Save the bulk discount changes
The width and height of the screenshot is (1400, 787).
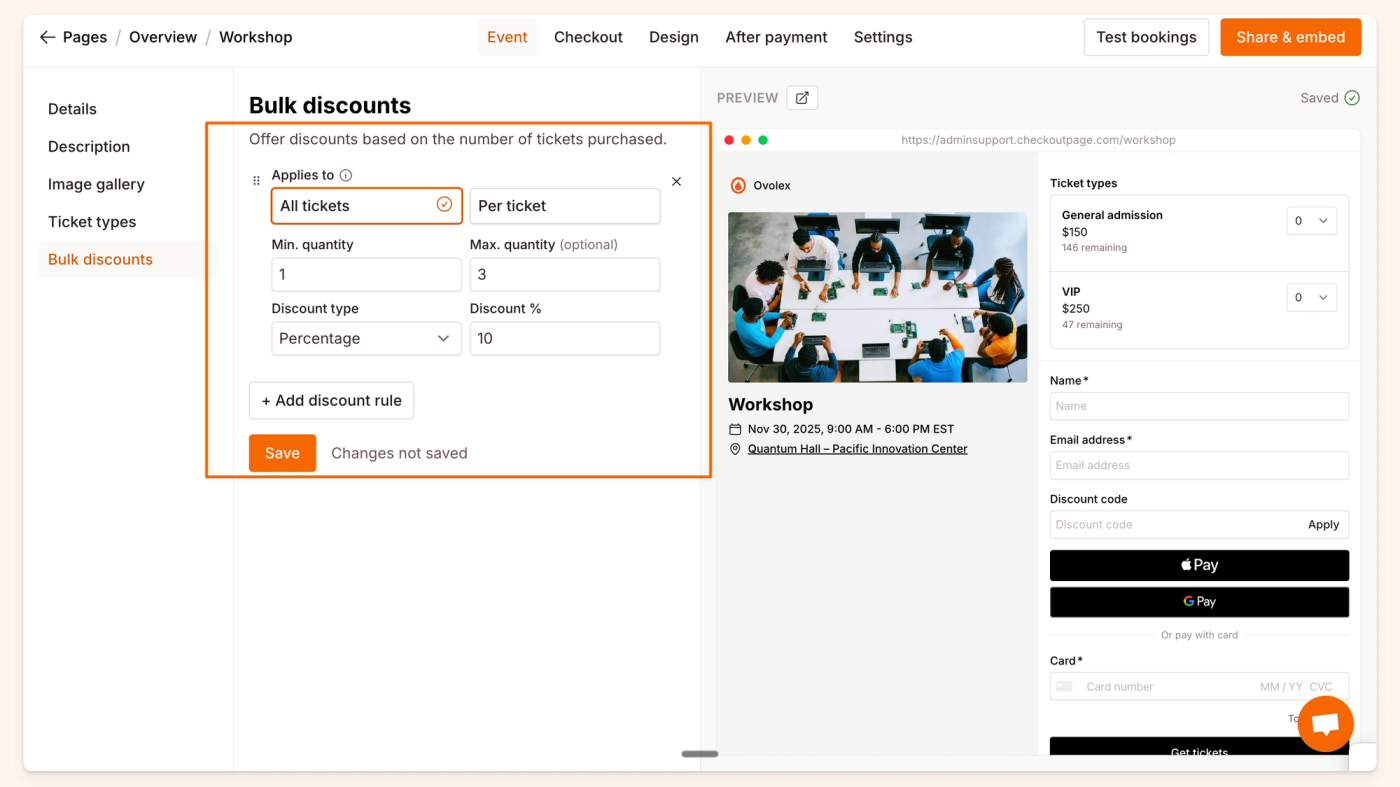pos(282,453)
